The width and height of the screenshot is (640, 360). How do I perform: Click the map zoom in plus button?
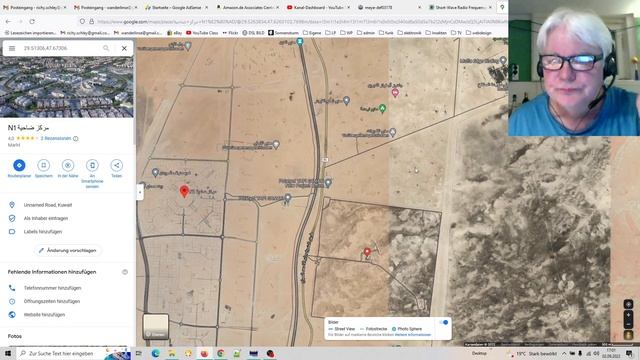pos(628,315)
